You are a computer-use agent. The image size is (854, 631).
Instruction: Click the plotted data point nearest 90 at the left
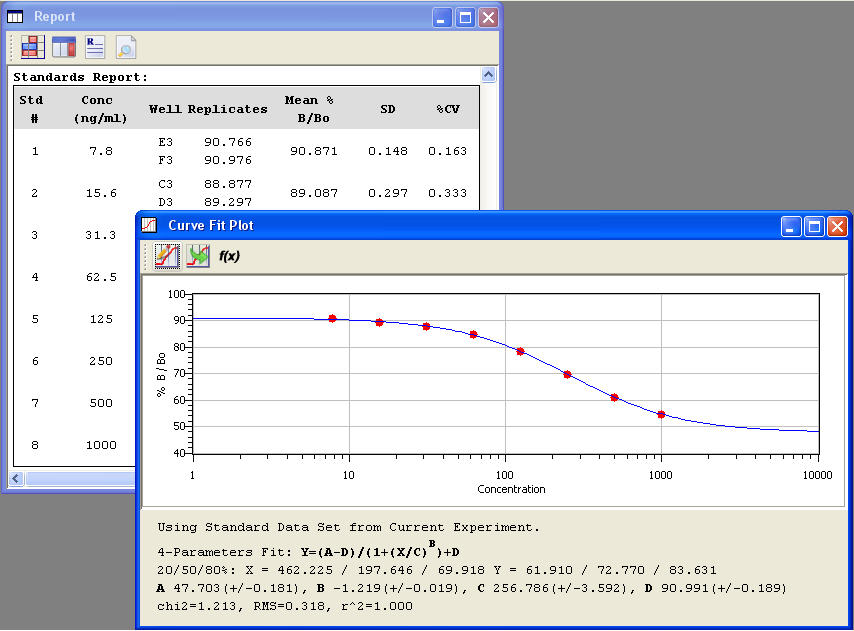(333, 318)
